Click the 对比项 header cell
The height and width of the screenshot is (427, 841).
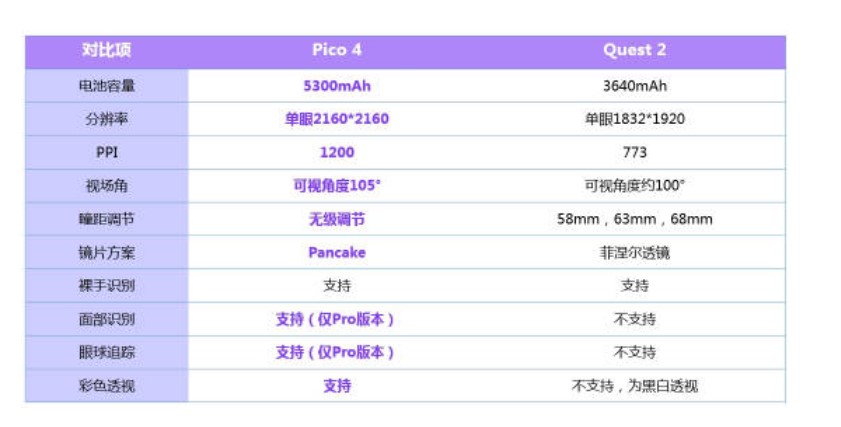click(106, 50)
